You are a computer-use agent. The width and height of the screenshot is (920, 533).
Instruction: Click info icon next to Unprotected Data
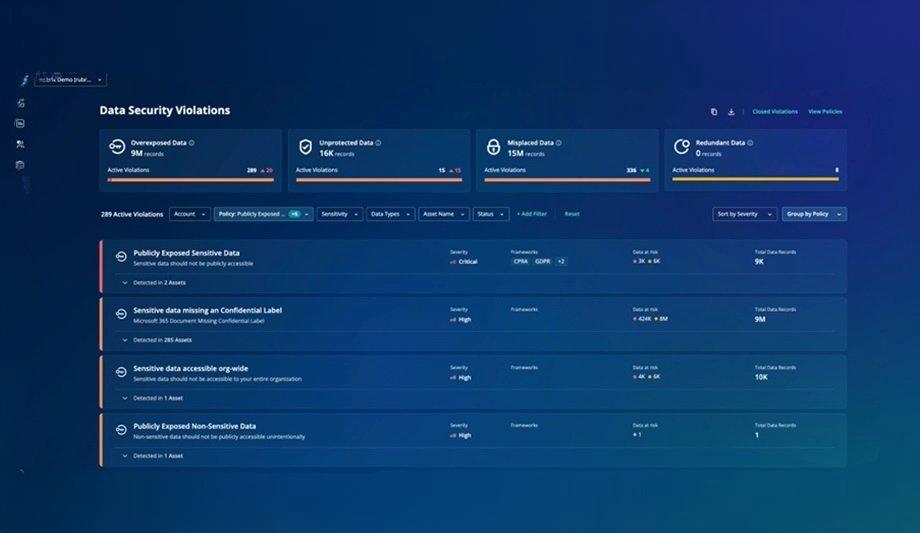coord(378,143)
